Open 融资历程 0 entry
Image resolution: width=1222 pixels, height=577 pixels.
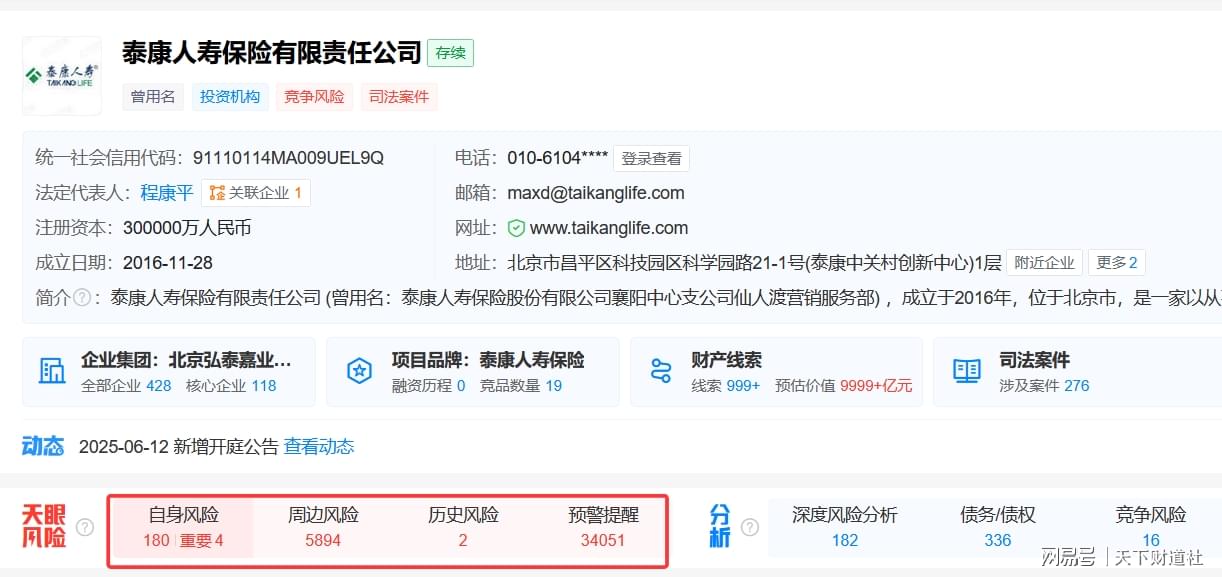pyautogui.click(x=428, y=386)
